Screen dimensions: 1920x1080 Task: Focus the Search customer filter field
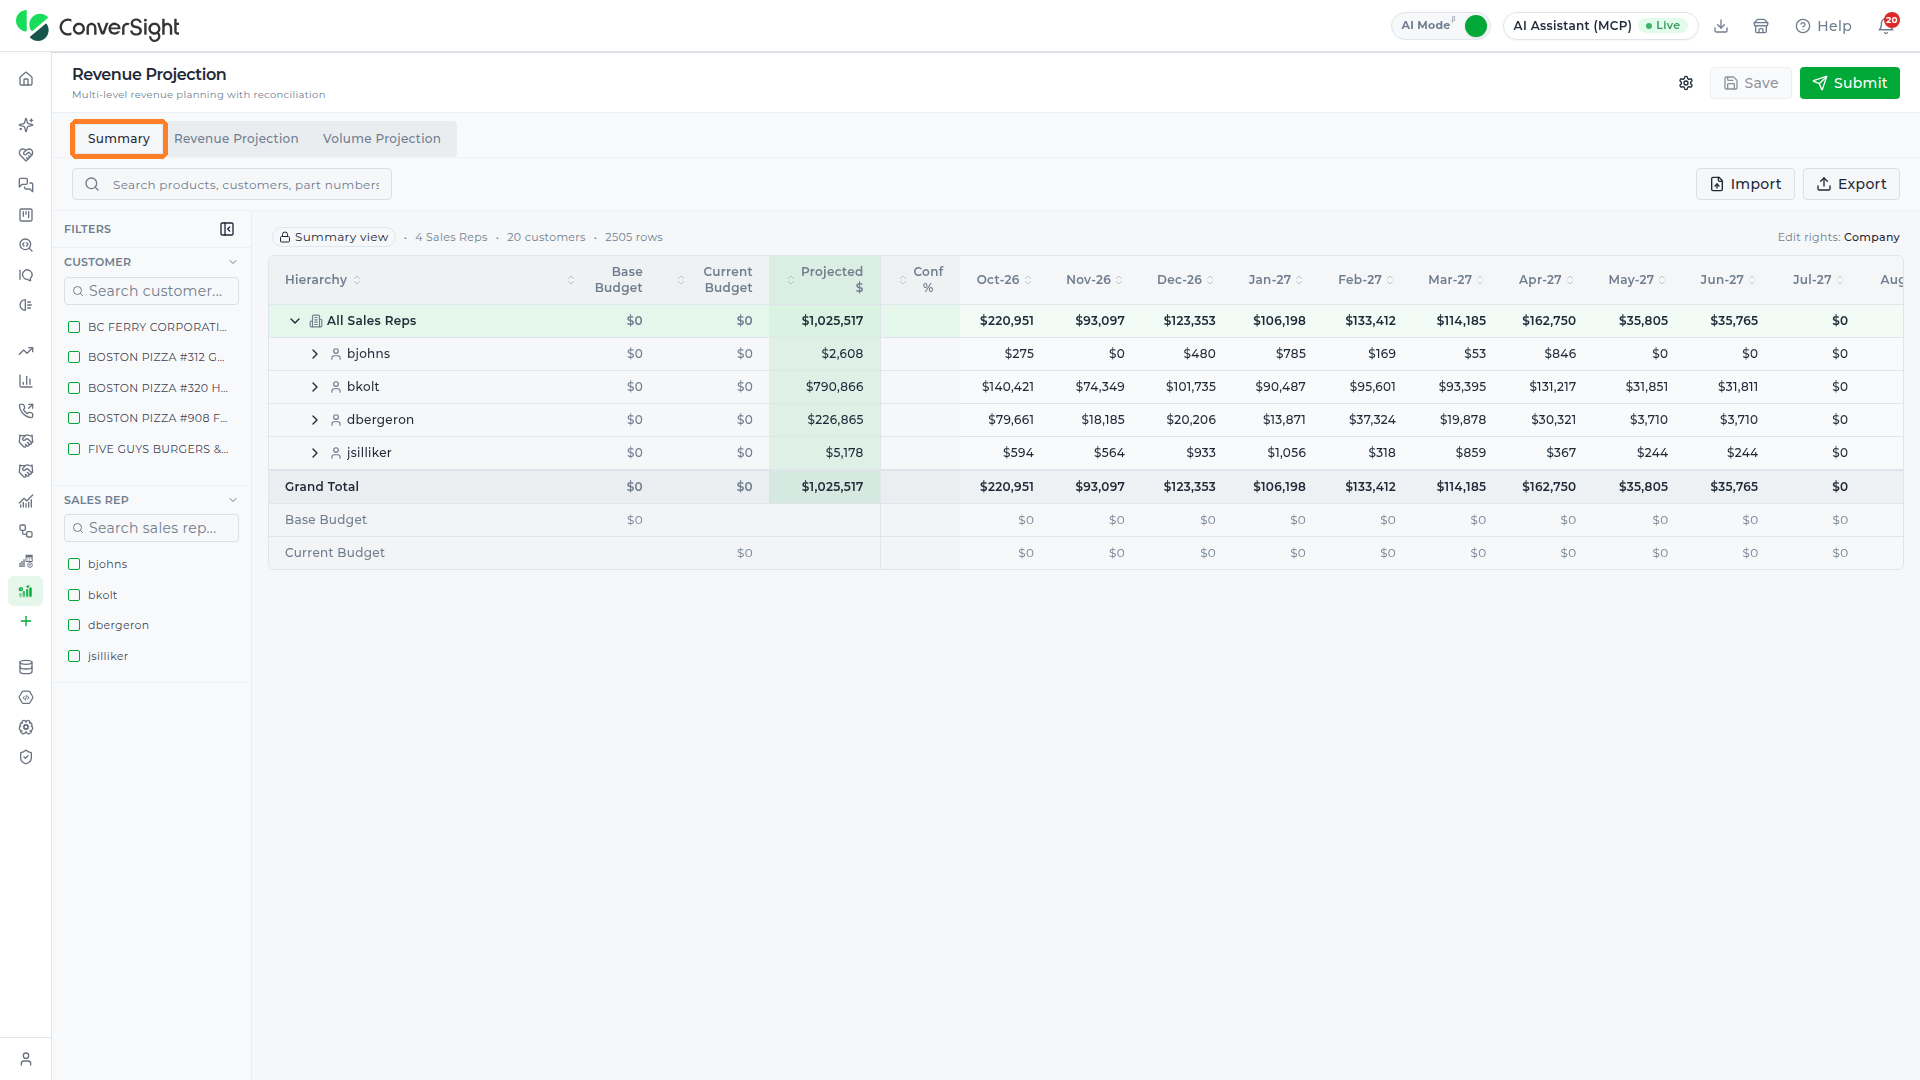tap(151, 291)
